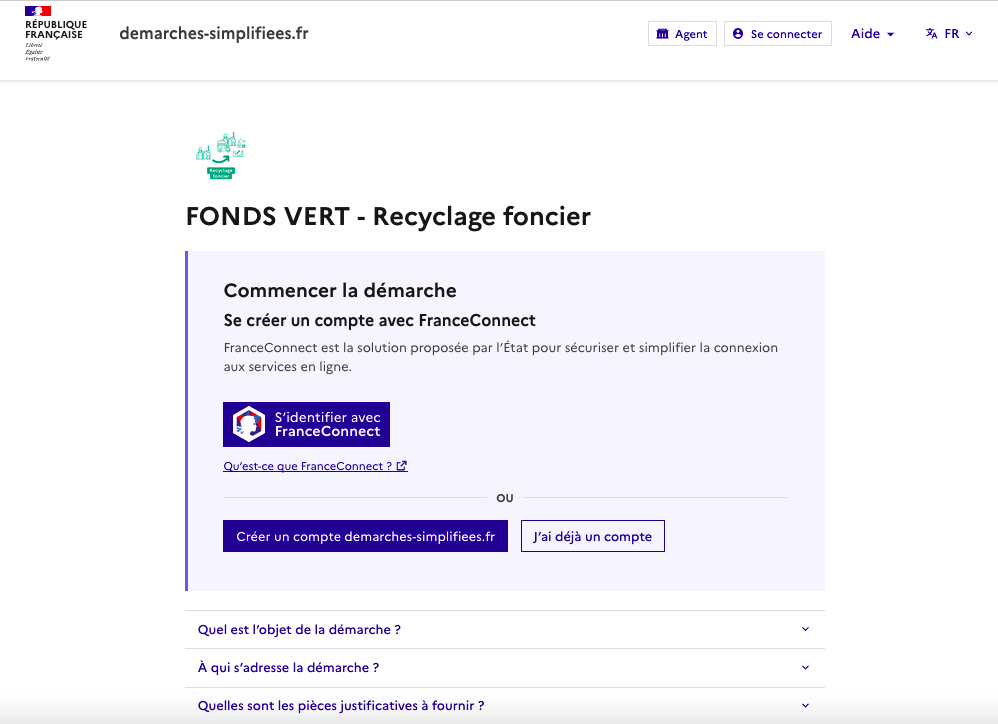Open "Quel est l'objet de la démarche ?" section
Screen dimensions: 998x724
pyautogui.click(x=299, y=630)
